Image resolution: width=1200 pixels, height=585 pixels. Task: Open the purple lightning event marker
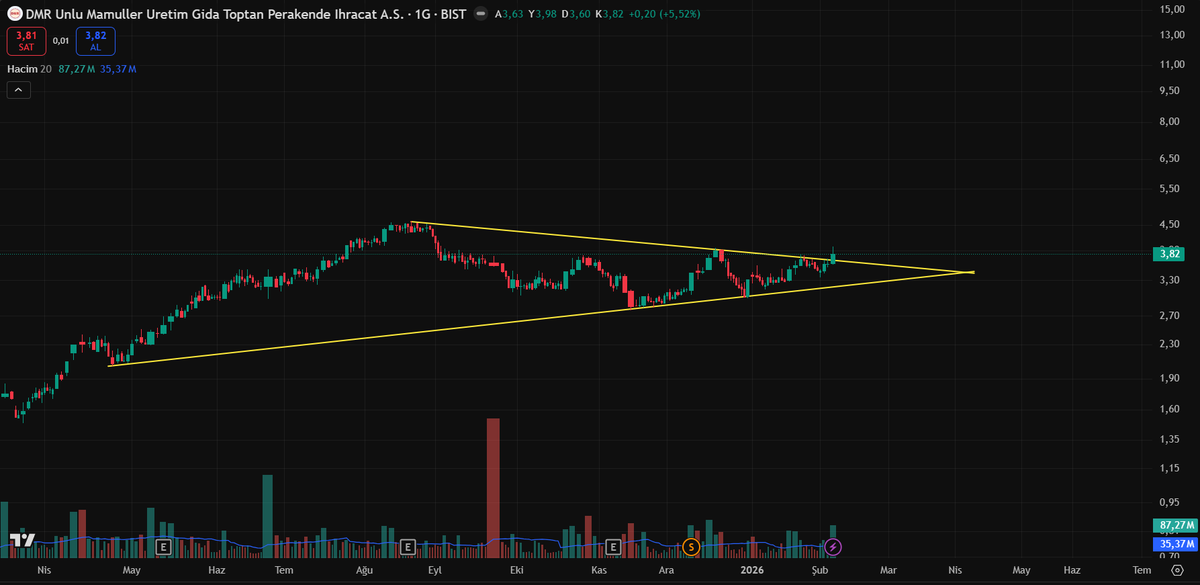point(833,547)
